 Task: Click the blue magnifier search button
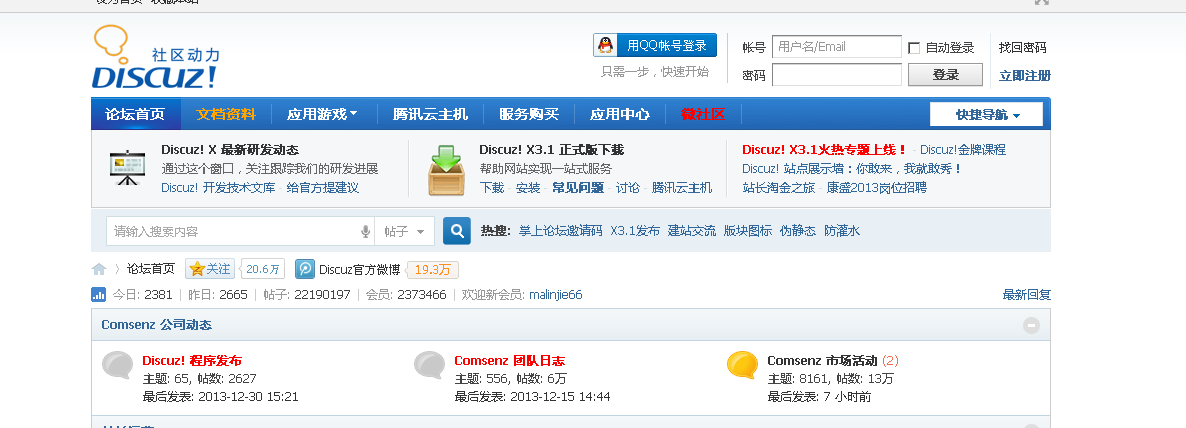457,231
